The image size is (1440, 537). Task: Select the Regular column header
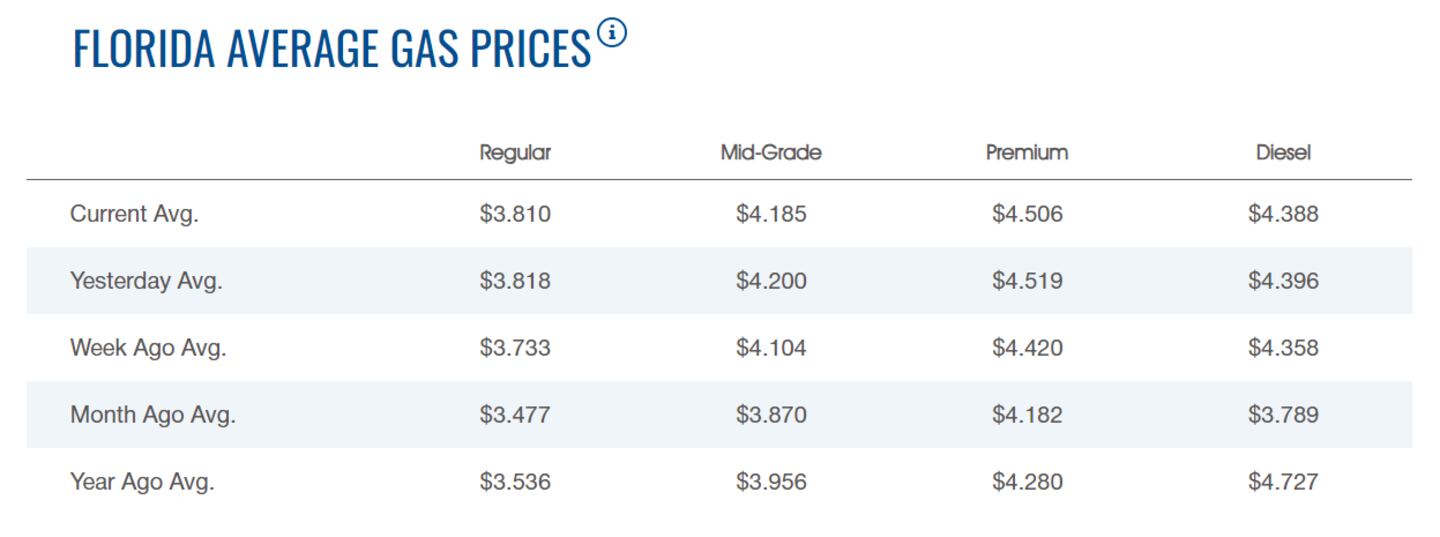pyautogui.click(x=515, y=153)
